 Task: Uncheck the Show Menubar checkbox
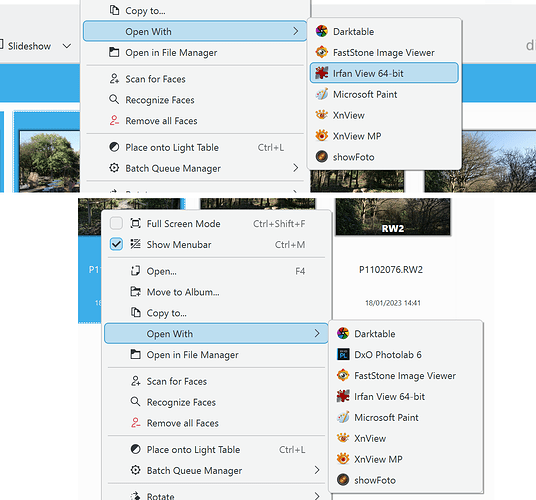(x=116, y=244)
